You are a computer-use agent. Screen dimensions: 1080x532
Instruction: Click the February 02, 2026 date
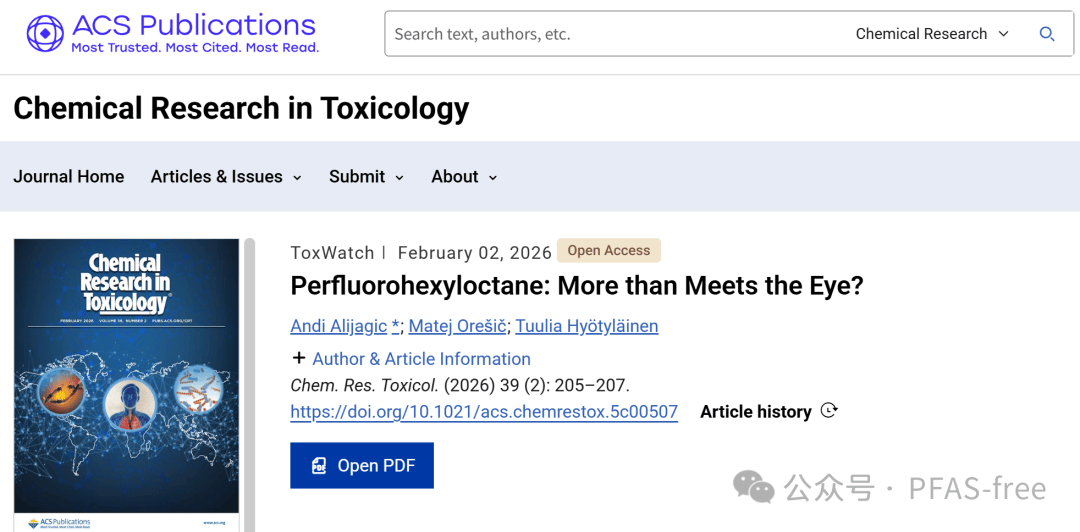pos(475,252)
